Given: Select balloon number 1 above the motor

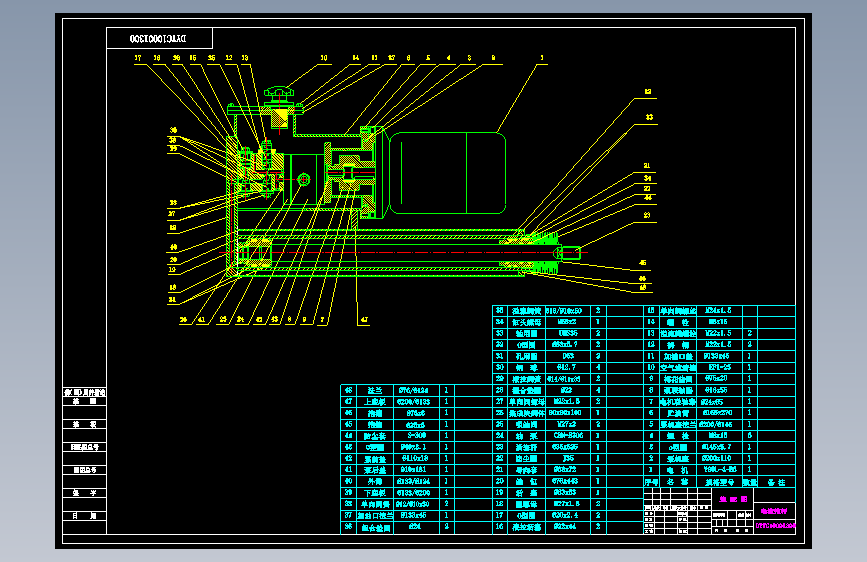Looking at the screenshot, I should 542,58.
